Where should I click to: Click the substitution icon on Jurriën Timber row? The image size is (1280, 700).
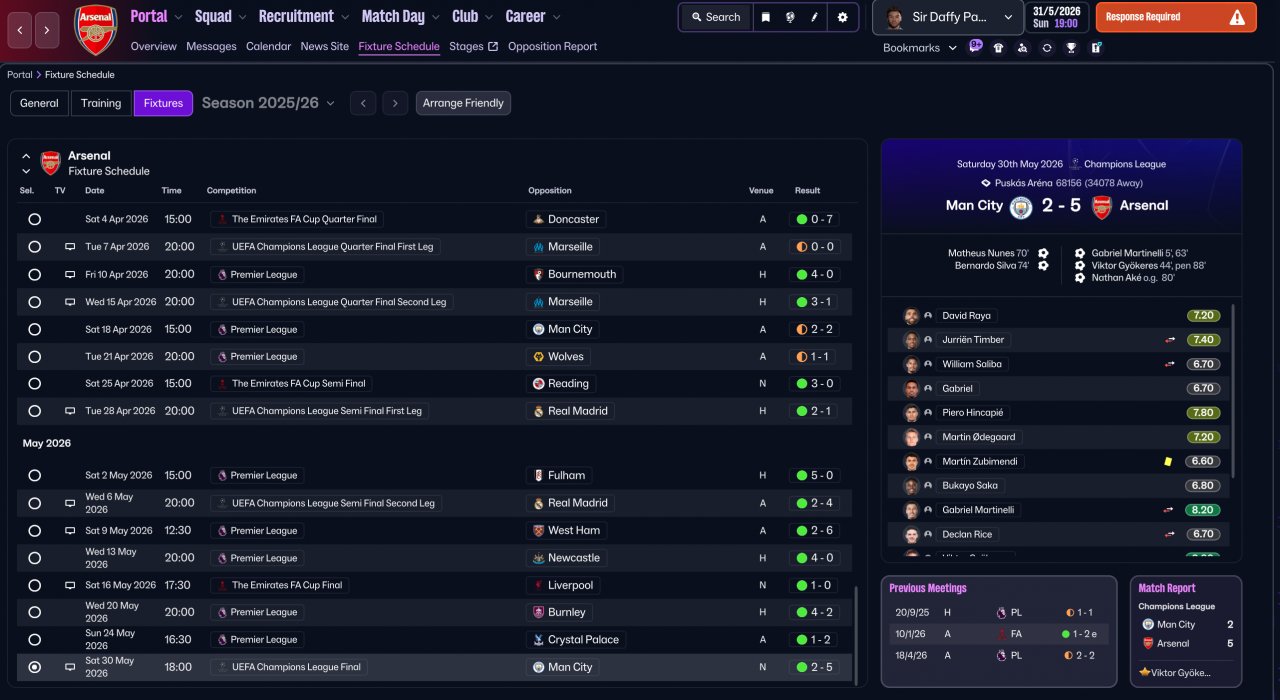[x=1170, y=340]
